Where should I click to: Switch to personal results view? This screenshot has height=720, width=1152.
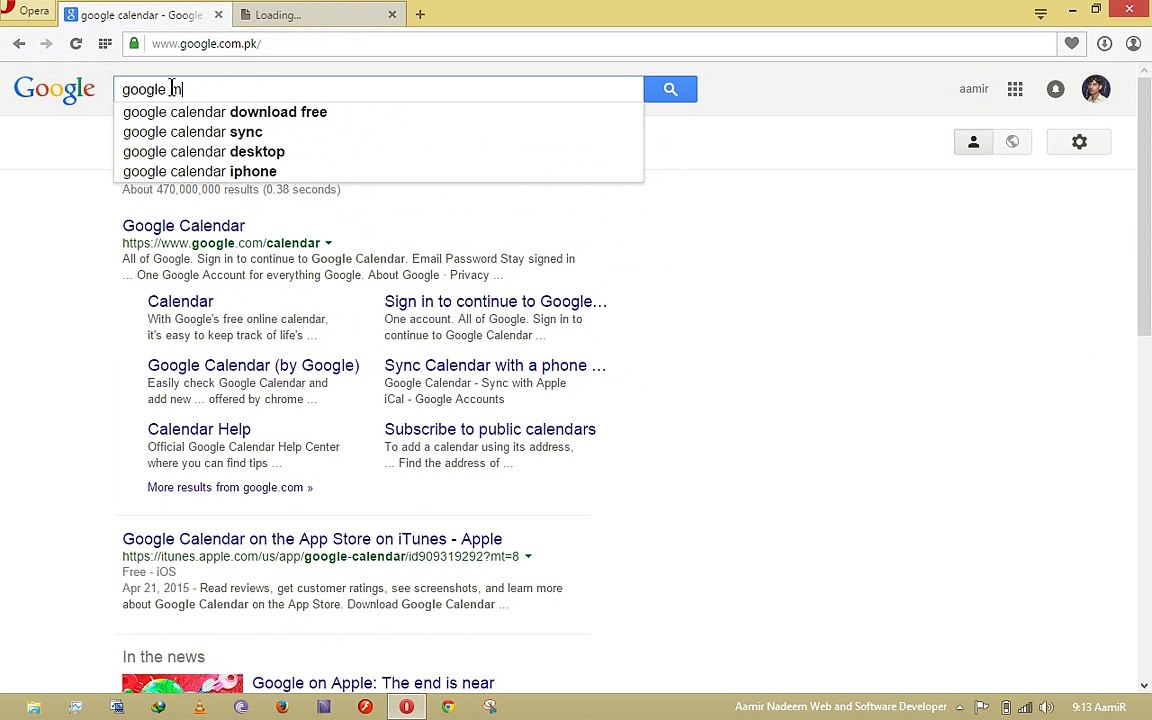(973, 142)
